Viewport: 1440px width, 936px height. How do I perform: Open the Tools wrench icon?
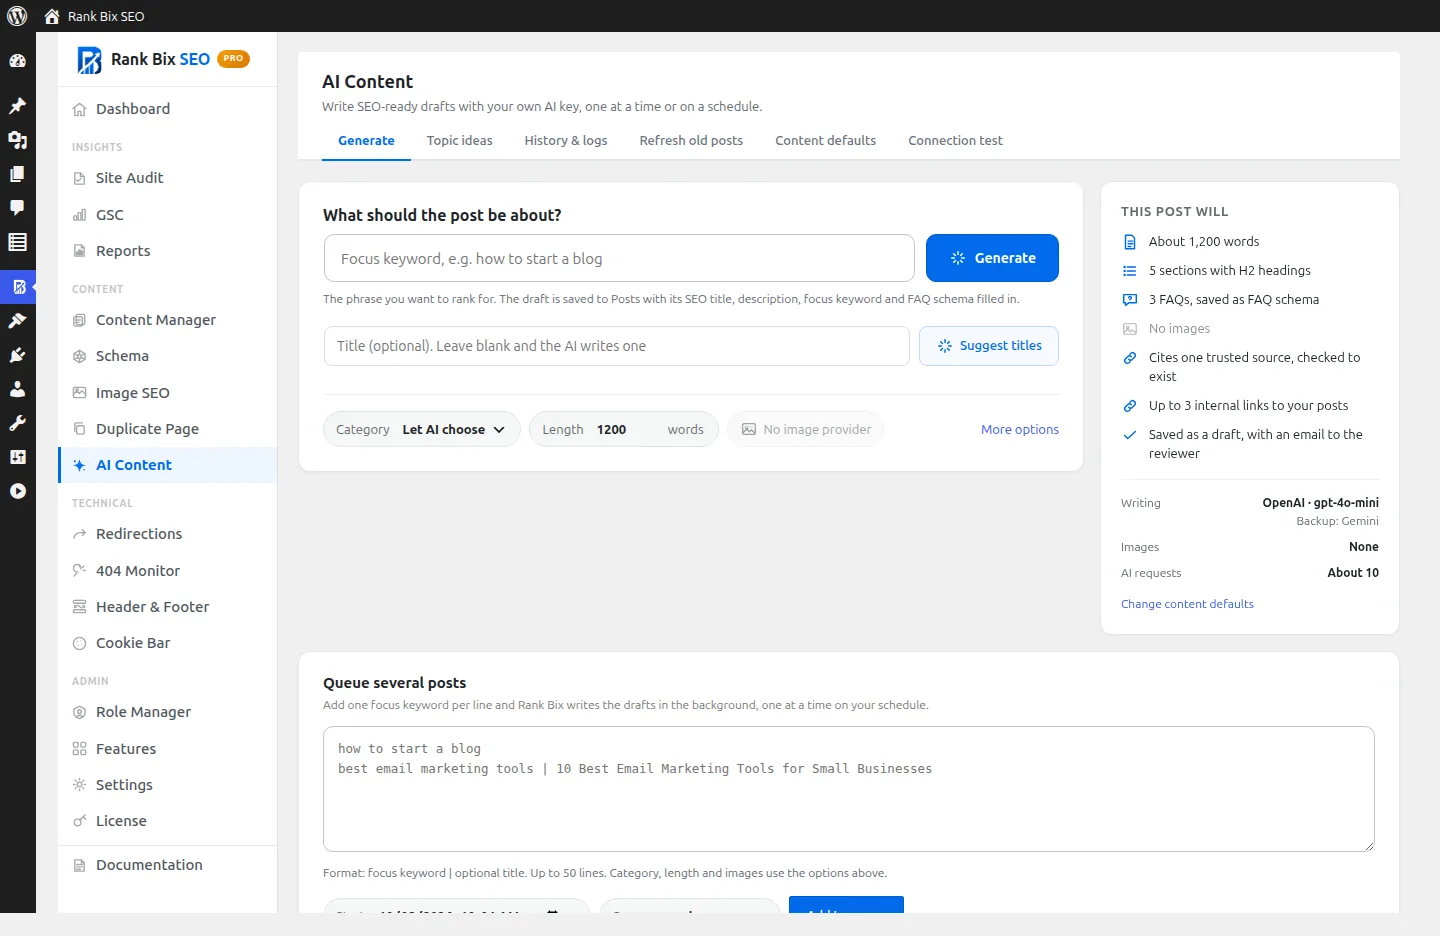[x=17, y=423]
